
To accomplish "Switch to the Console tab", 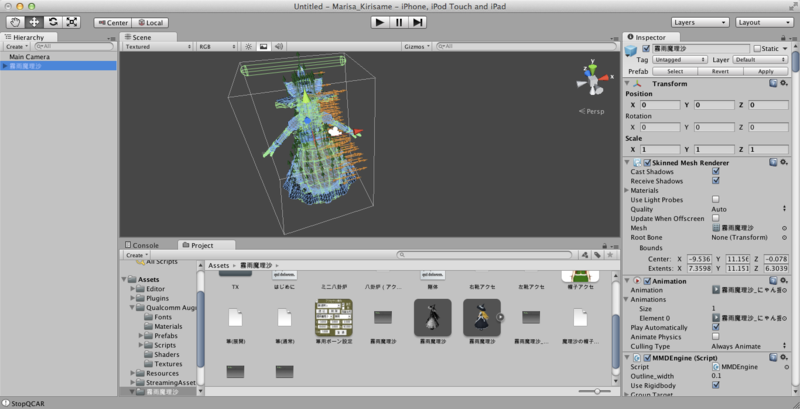I will pos(142,245).
